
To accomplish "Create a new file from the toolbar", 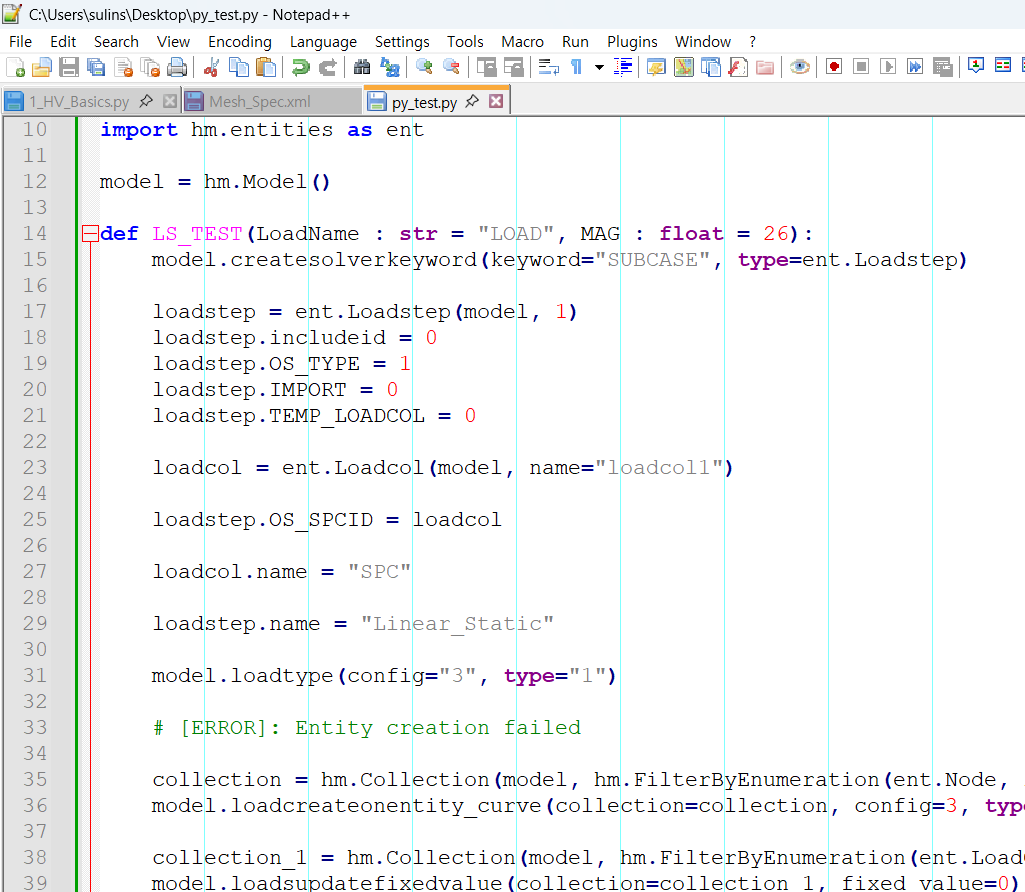I will tap(16, 67).
